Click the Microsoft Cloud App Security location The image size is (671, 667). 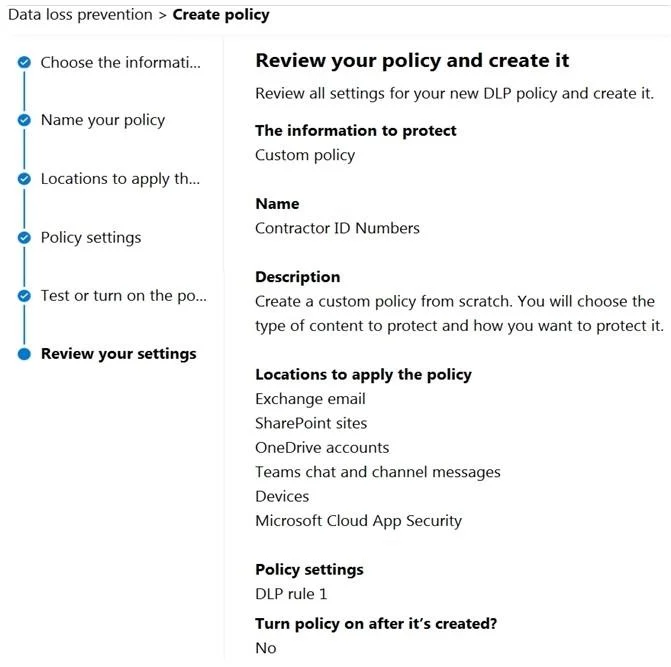tap(359, 521)
